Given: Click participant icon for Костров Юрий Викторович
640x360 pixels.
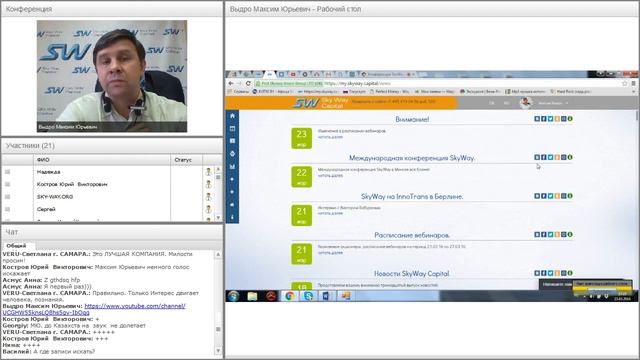Looking at the screenshot, I should pos(209,184).
